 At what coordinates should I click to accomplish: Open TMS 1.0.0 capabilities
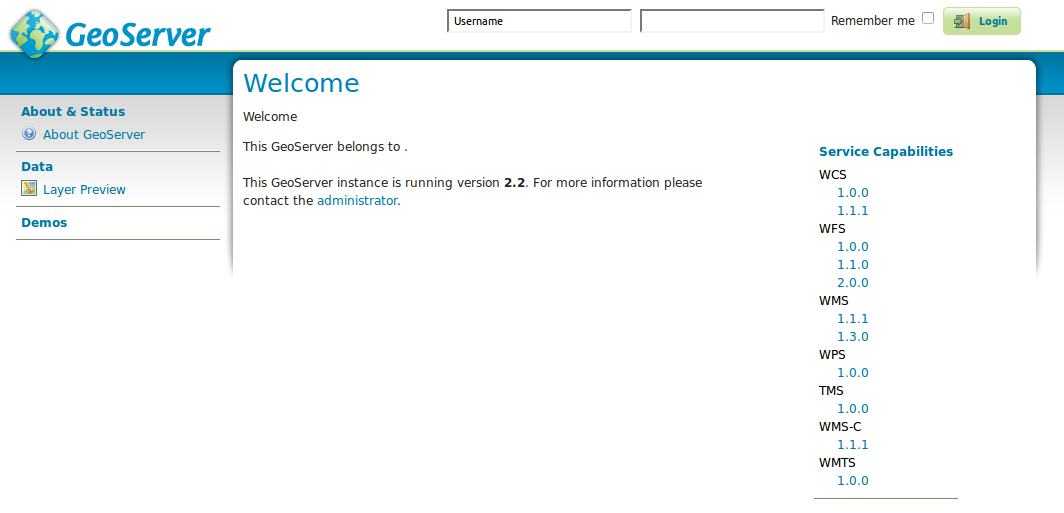[x=853, y=408]
